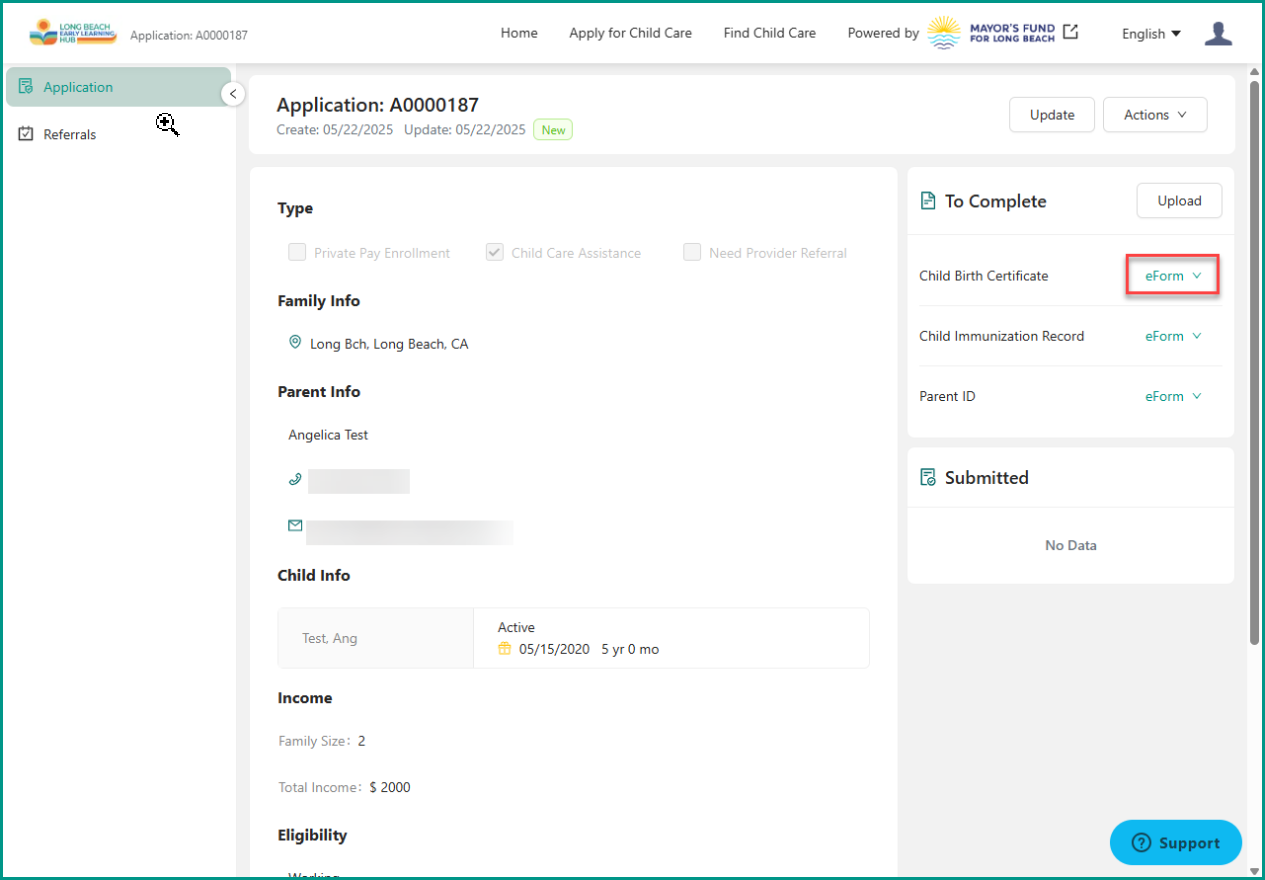Click the To Complete document icon
The height and width of the screenshot is (880, 1265).
coord(928,201)
